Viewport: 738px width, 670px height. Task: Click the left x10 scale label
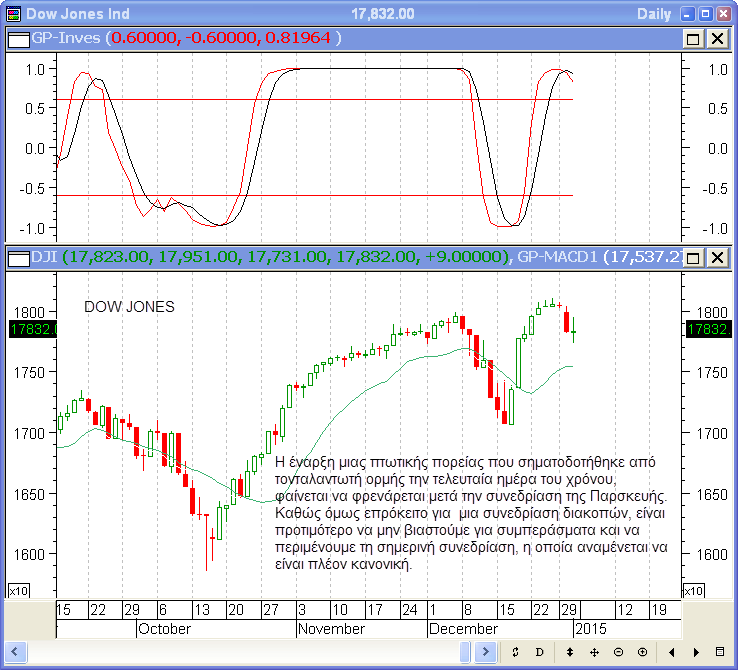[x=19, y=590]
